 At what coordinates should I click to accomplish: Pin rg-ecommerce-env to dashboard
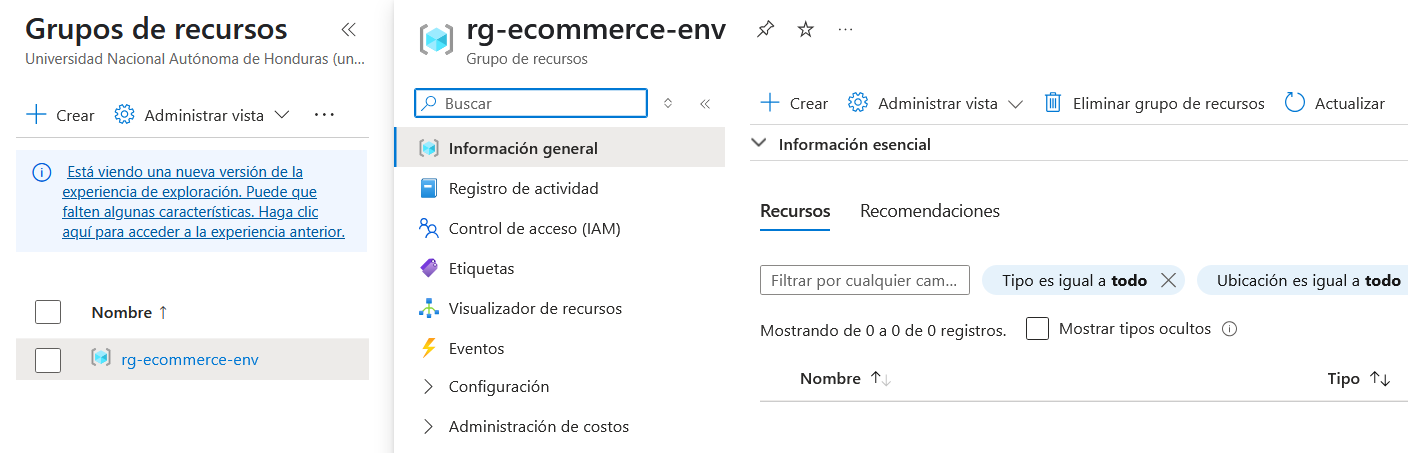765,29
